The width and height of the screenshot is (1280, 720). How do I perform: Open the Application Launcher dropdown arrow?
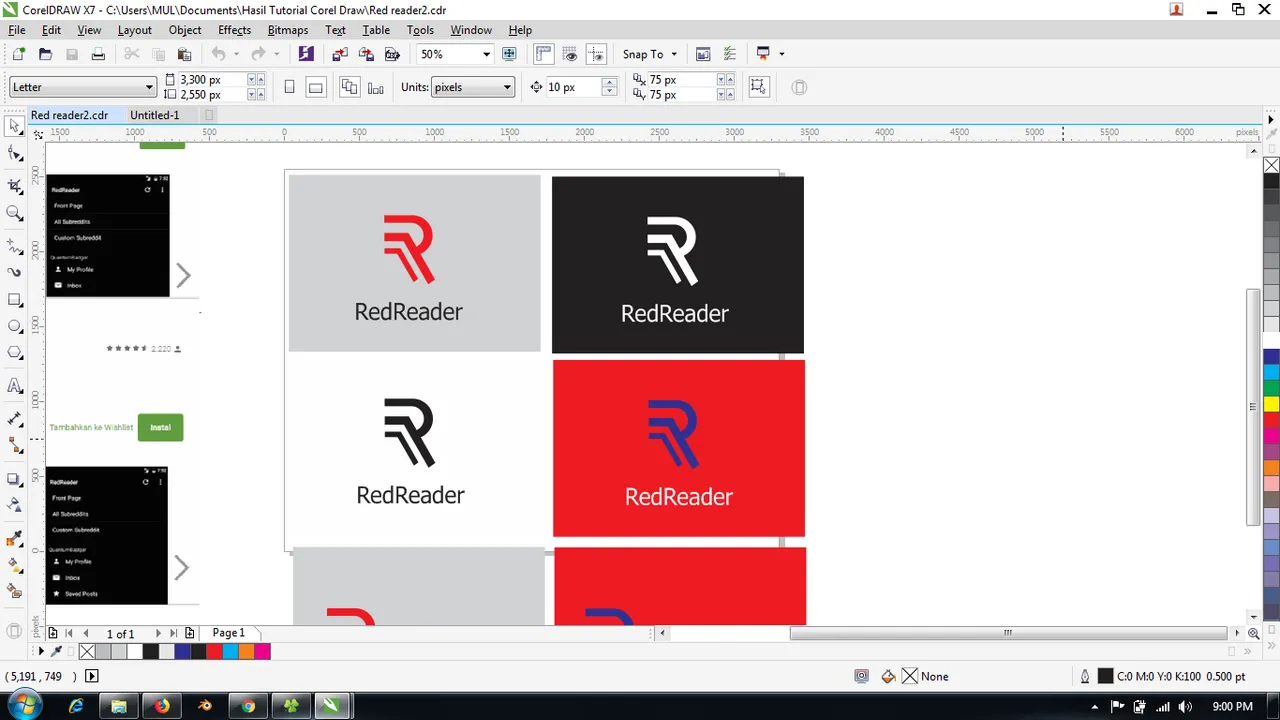[782, 54]
